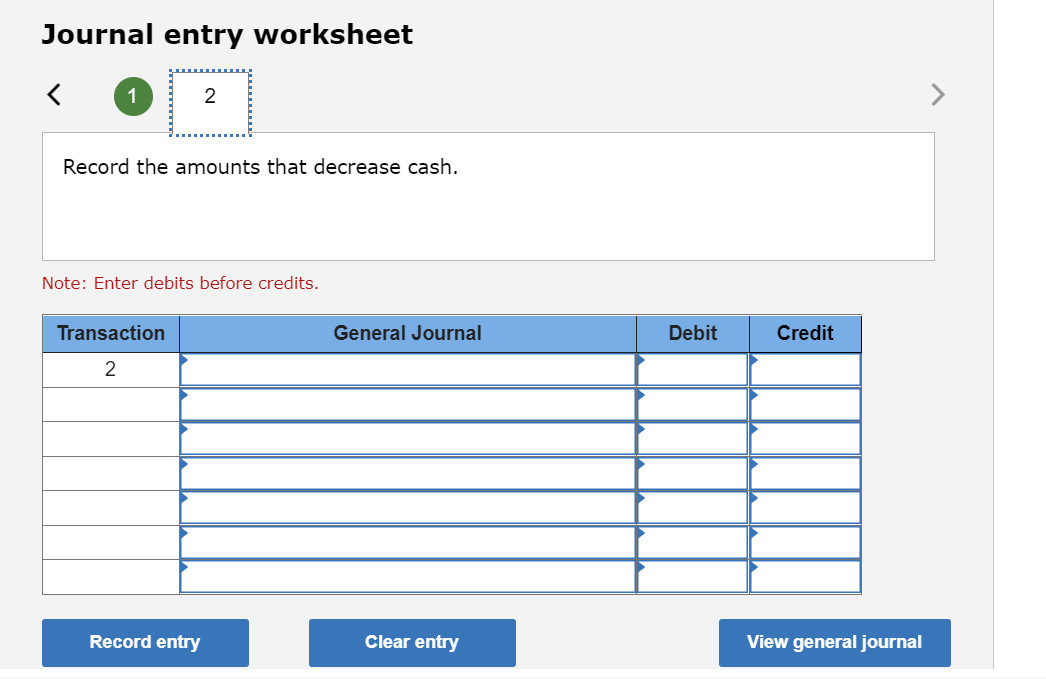Viewport: 1046px width, 679px height.
Task: Click Clear entry button
Action: click(412, 642)
